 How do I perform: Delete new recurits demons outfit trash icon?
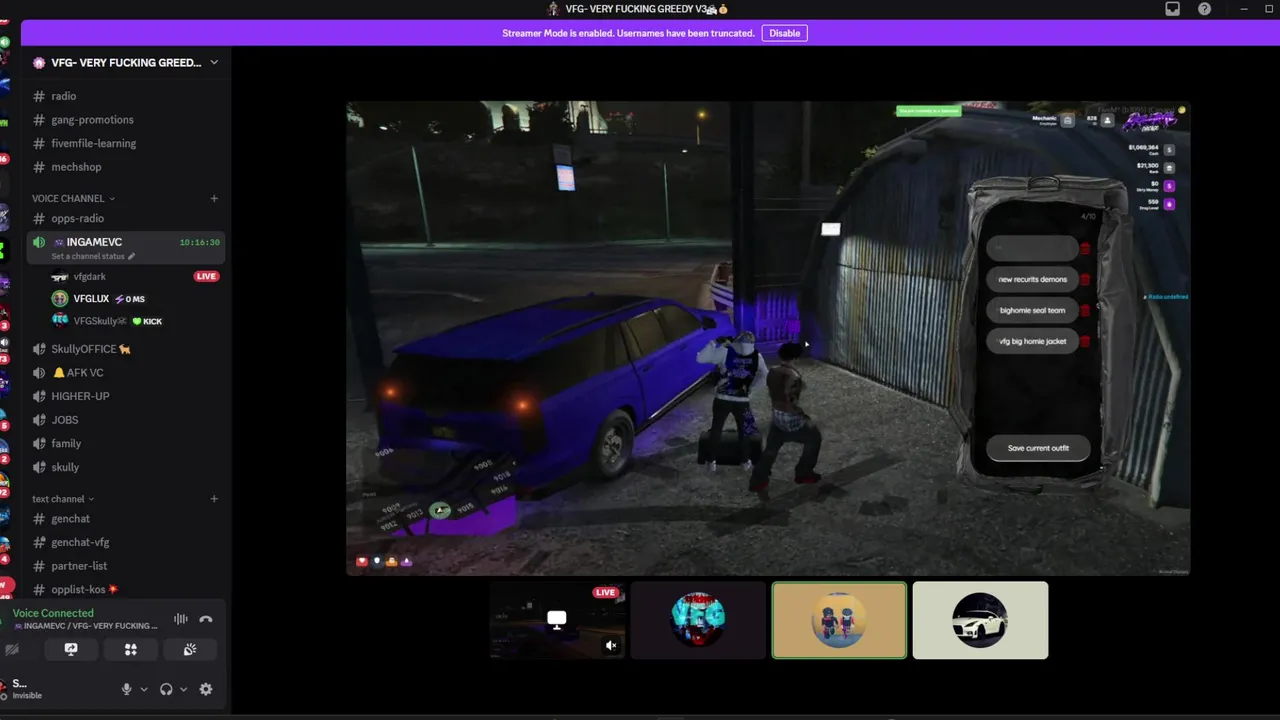pos(1085,279)
